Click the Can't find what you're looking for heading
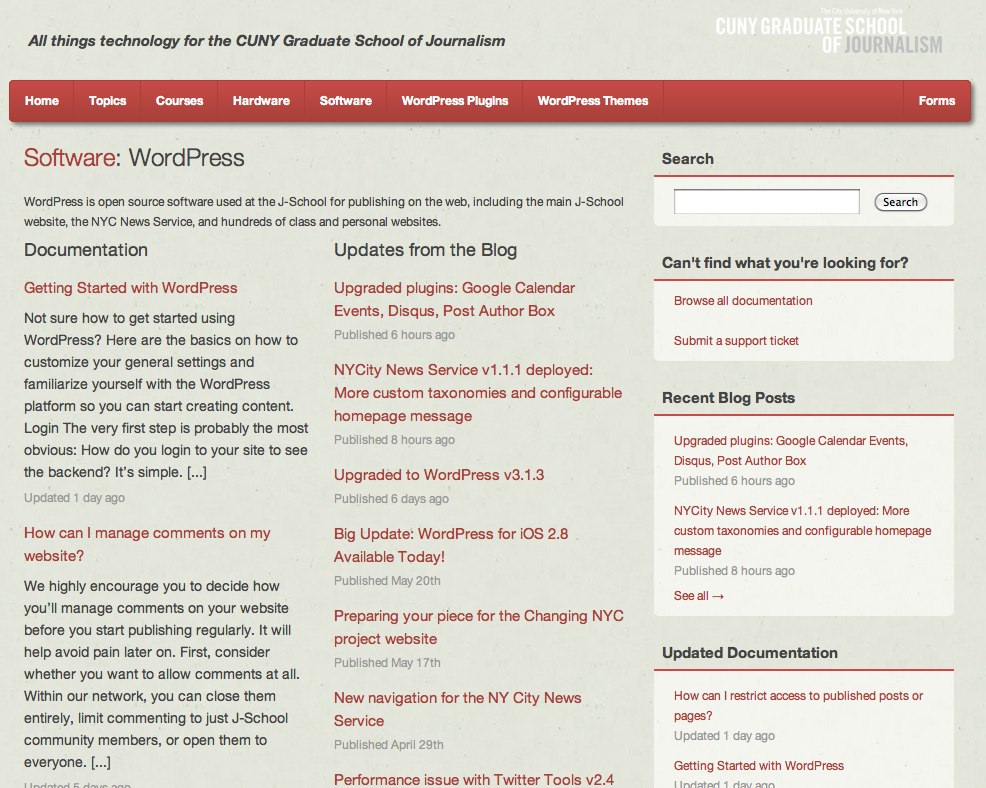 coord(785,263)
